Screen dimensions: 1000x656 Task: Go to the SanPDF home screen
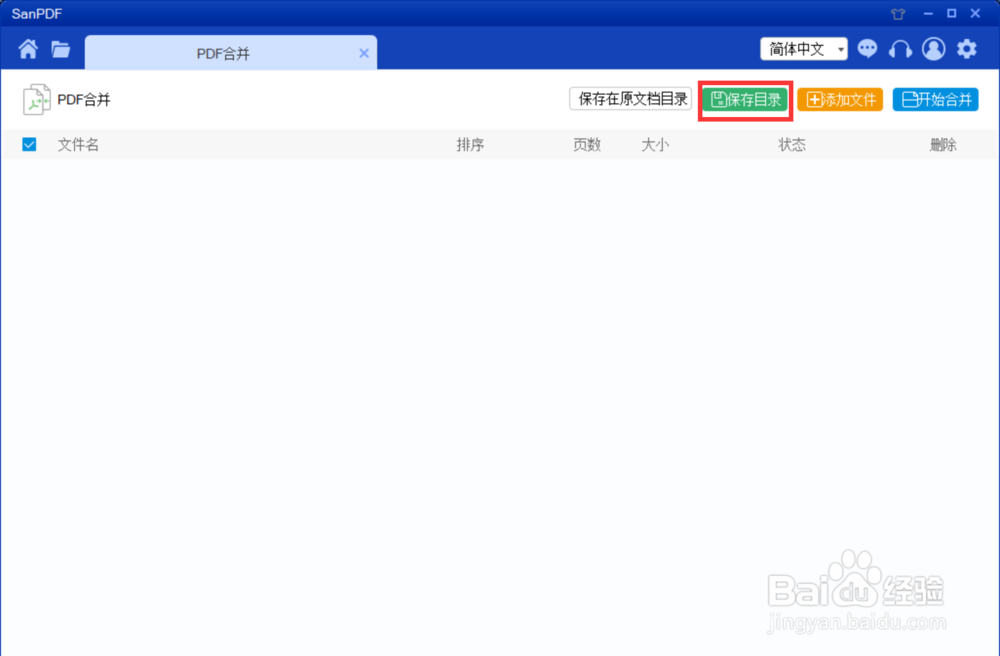pos(28,49)
